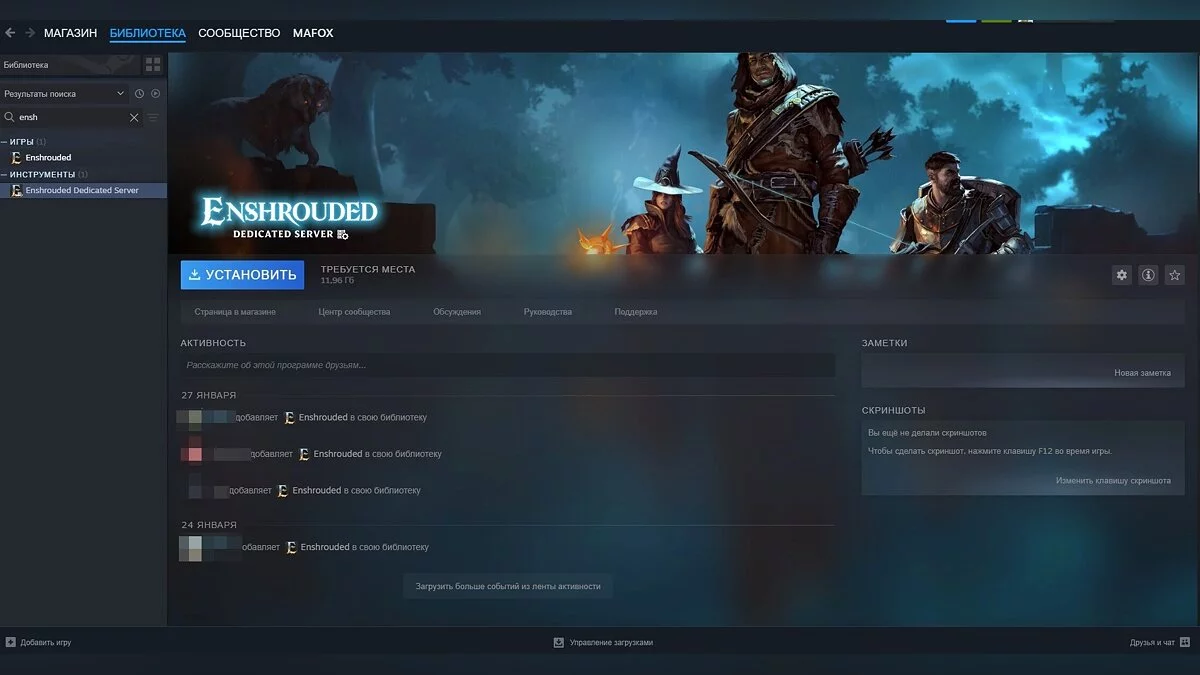The height and width of the screenshot is (675, 1200).
Task: Click the УСТАНОВИТЬ install button
Action: pyautogui.click(x=242, y=275)
